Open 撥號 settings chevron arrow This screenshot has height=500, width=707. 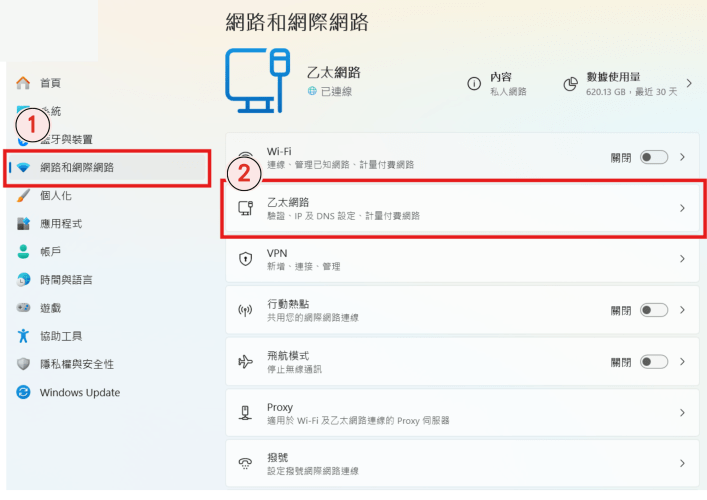[x=682, y=463]
